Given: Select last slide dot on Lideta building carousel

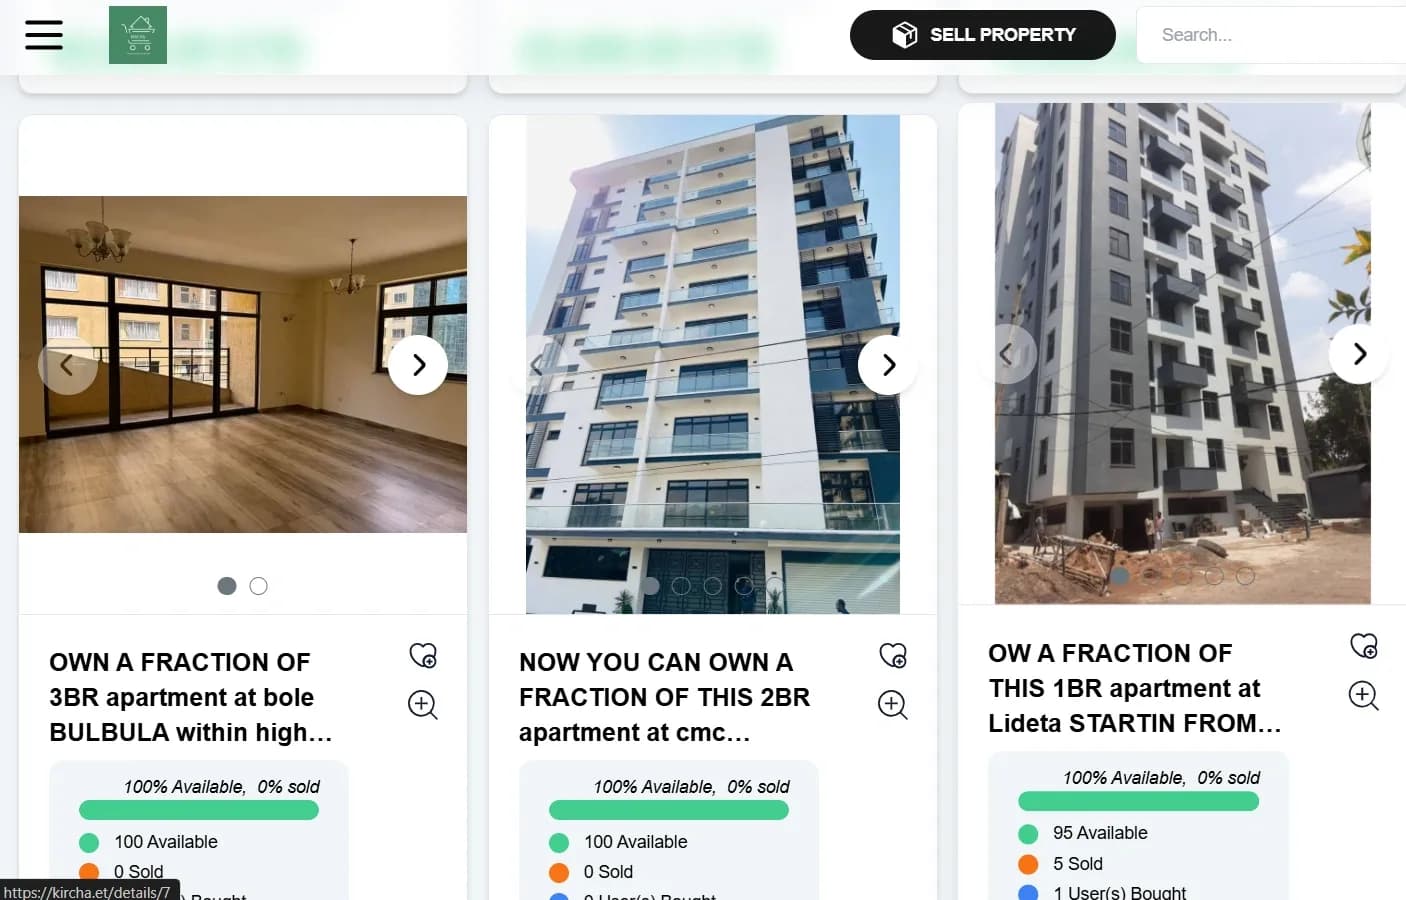Looking at the screenshot, I should 1245,576.
